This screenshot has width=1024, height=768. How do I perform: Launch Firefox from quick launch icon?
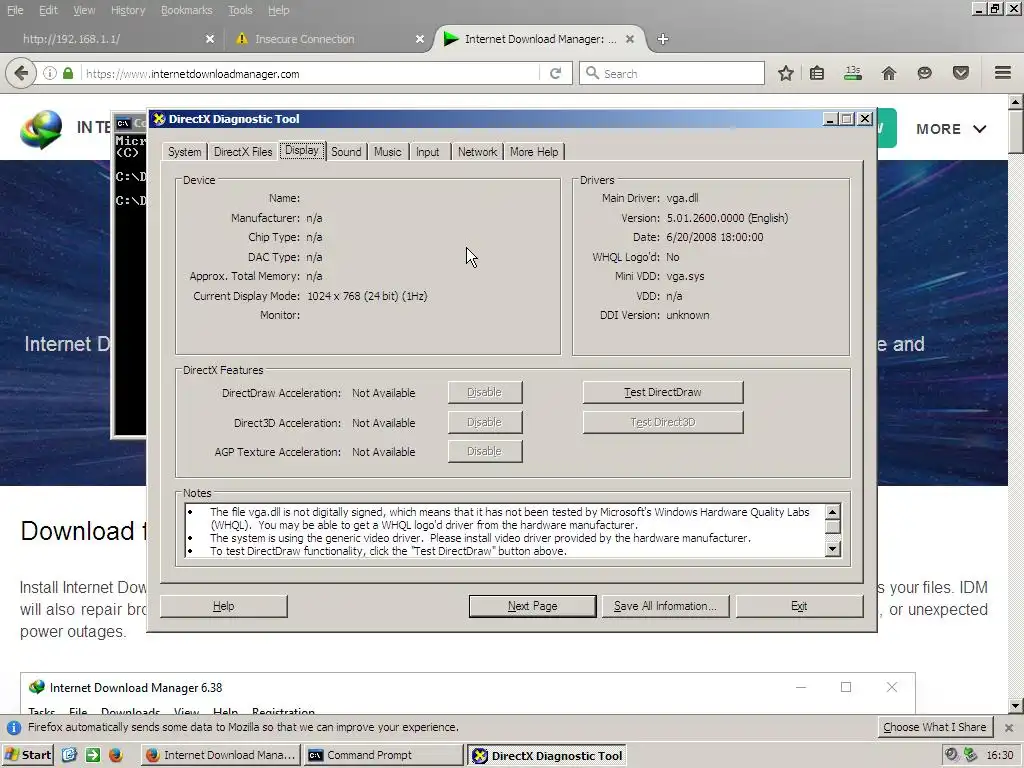(116, 755)
